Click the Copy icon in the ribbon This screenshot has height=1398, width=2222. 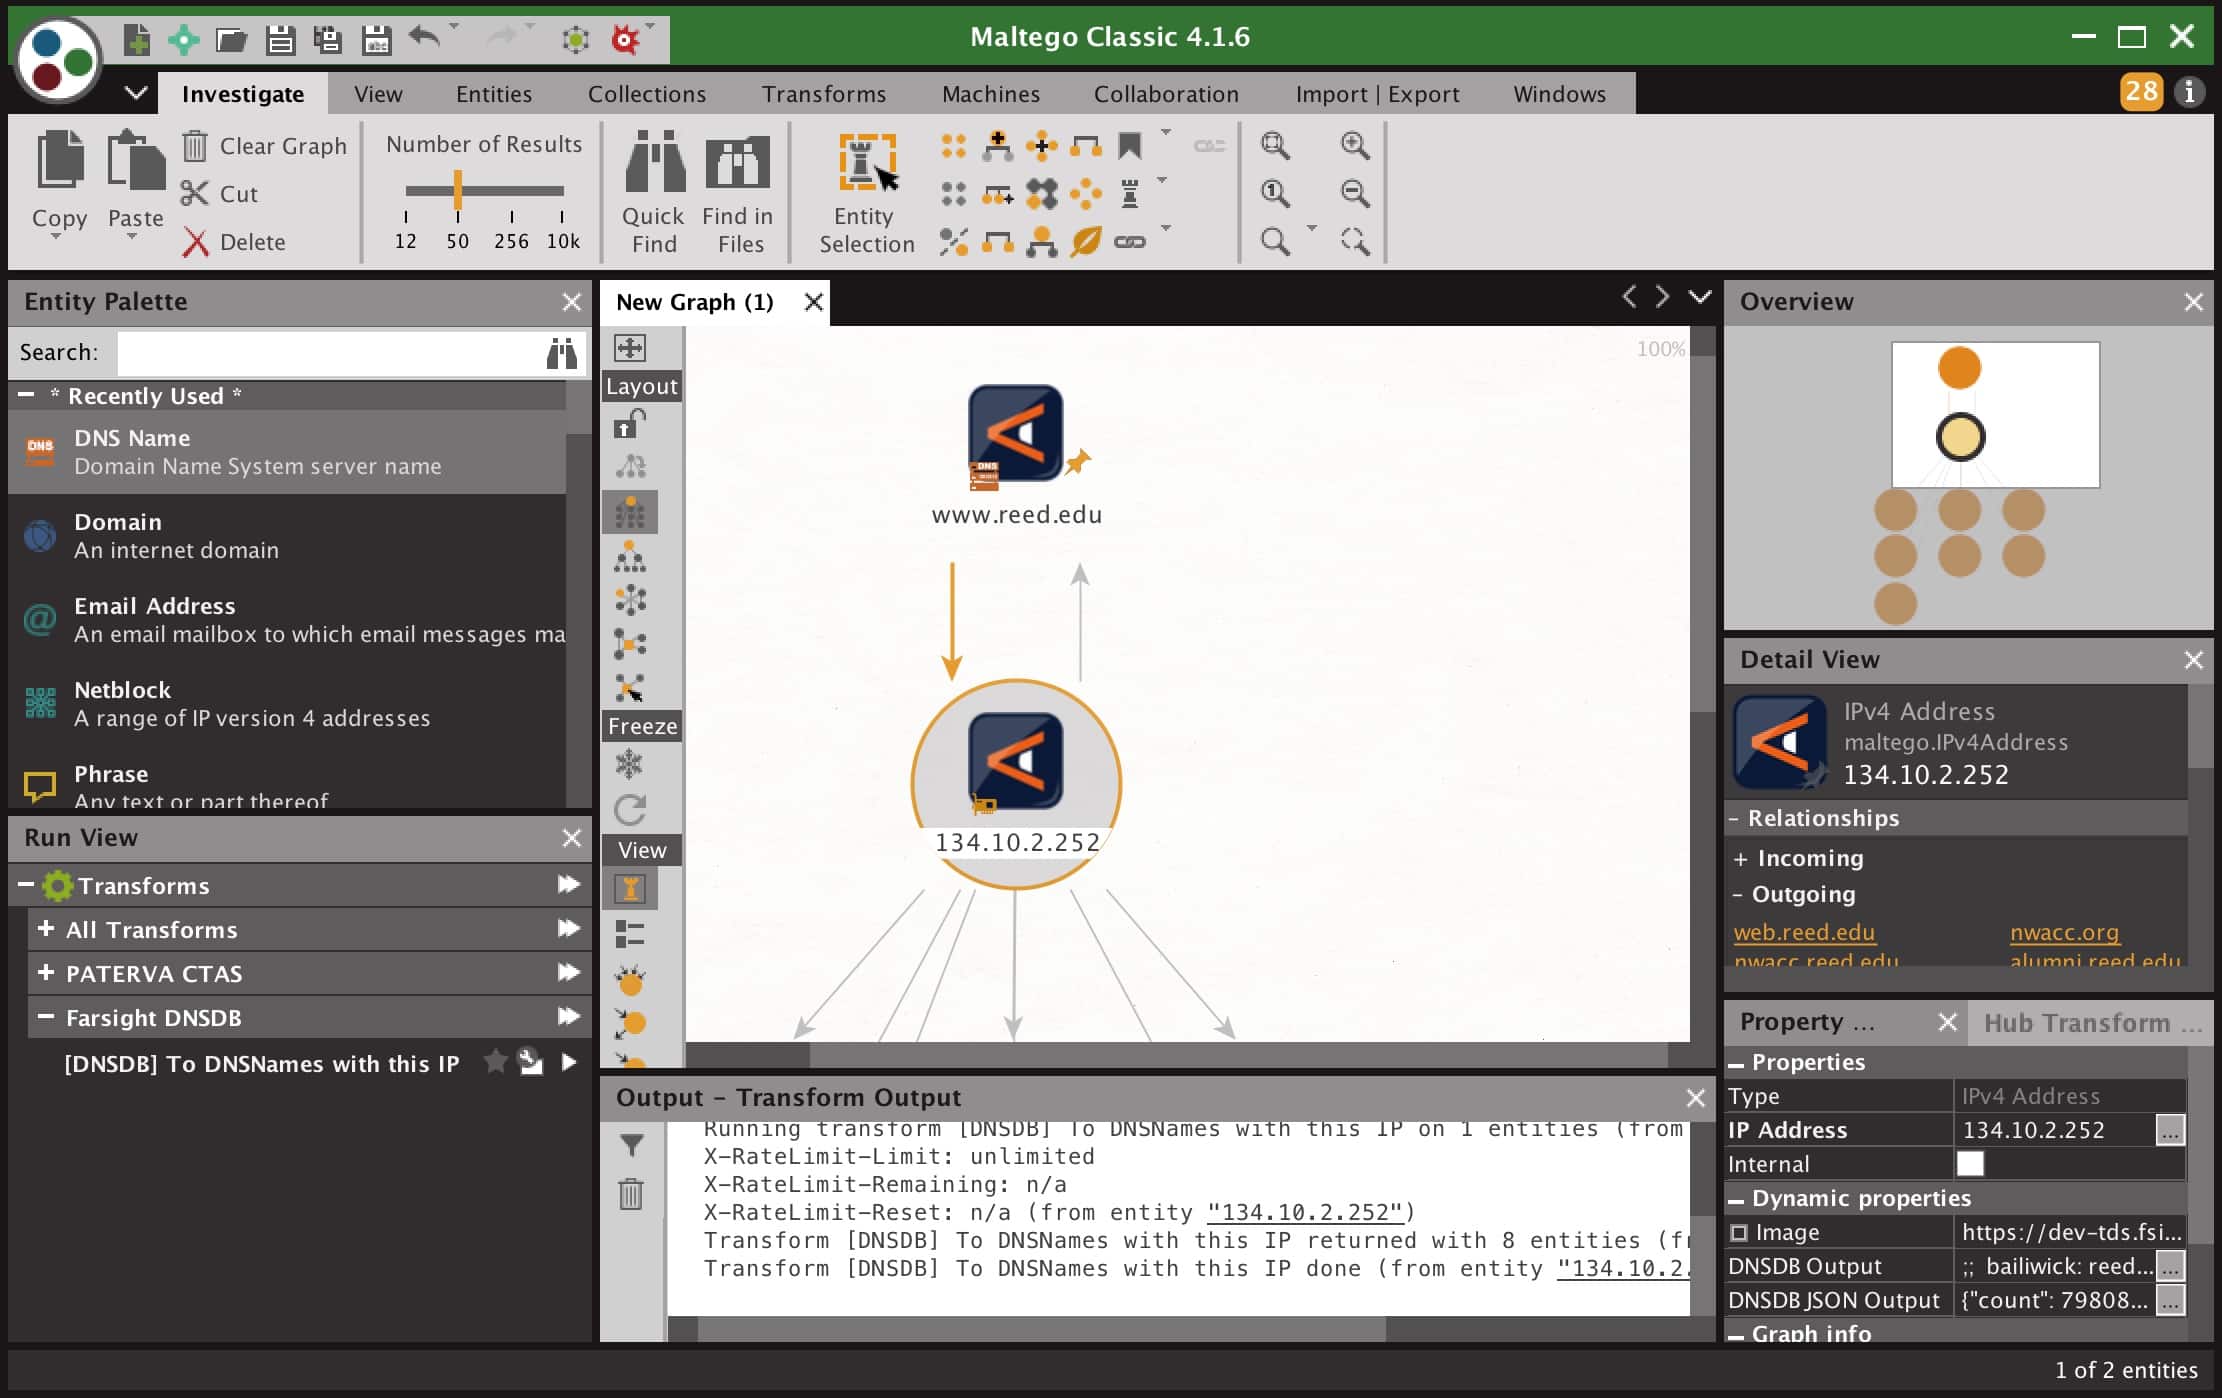(x=60, y=160)
